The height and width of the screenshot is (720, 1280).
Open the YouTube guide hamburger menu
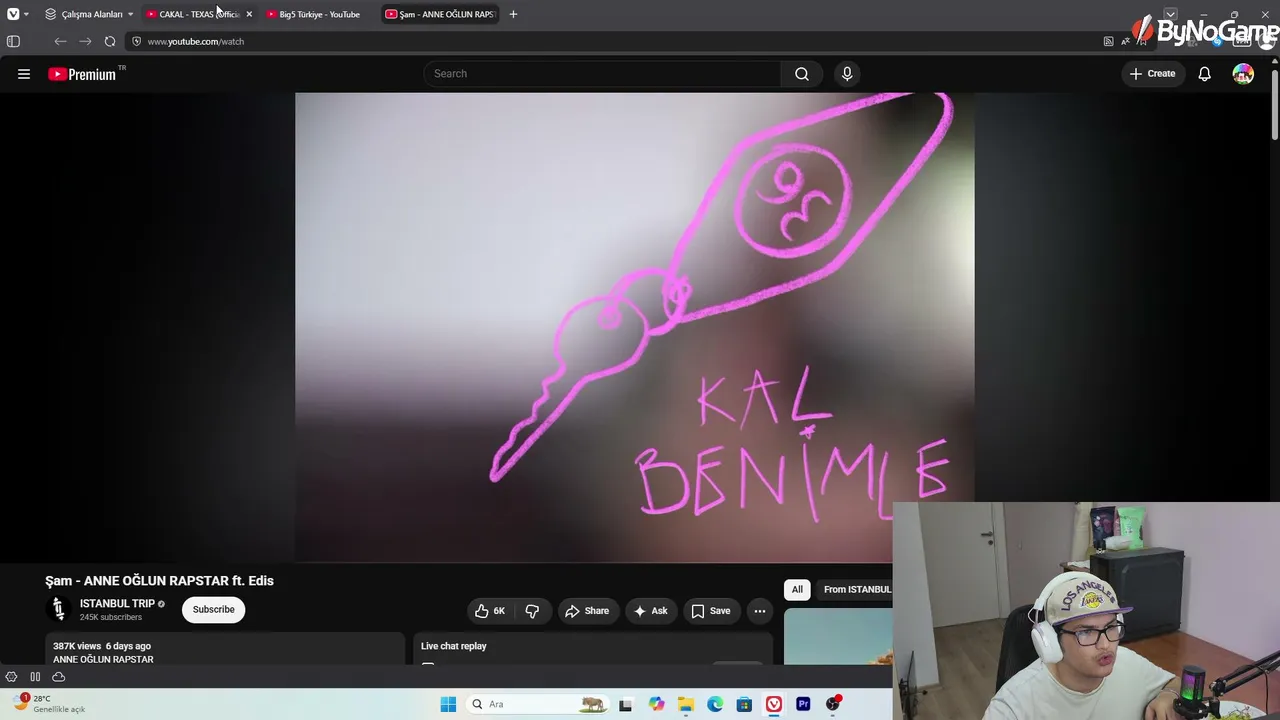click(x=24, y=74)
